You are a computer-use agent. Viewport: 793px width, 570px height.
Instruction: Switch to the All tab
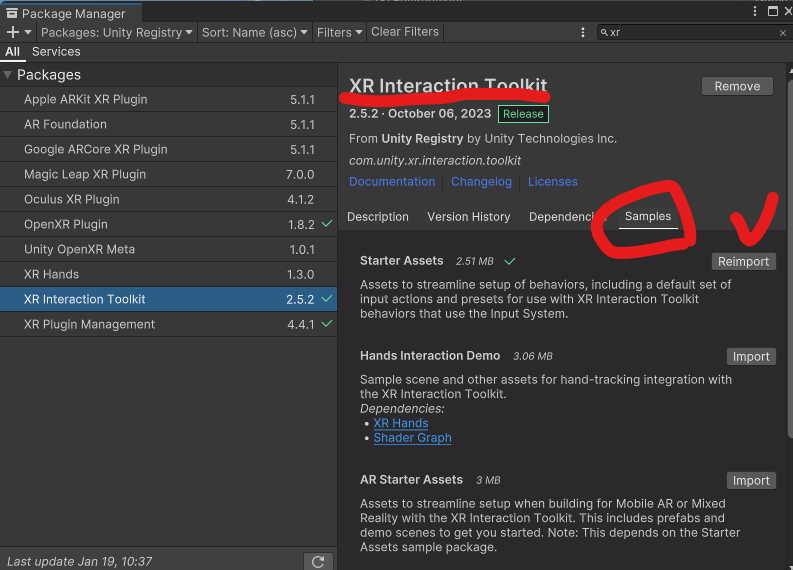13,52
